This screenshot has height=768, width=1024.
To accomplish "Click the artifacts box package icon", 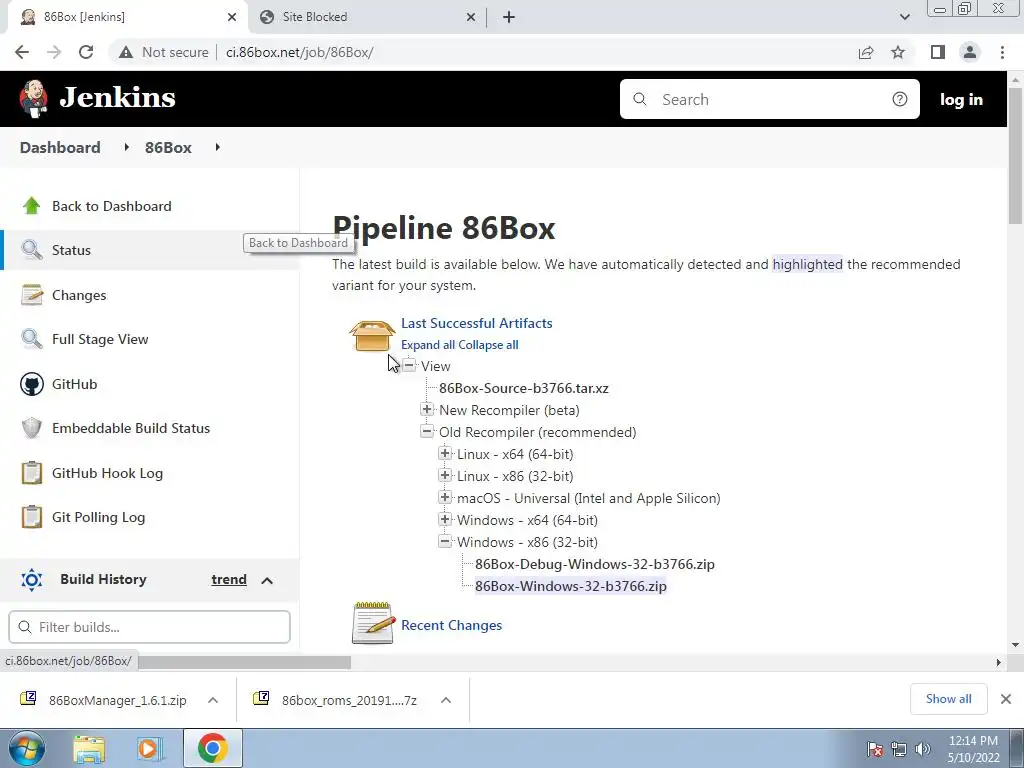I will [x=372, y=335].
